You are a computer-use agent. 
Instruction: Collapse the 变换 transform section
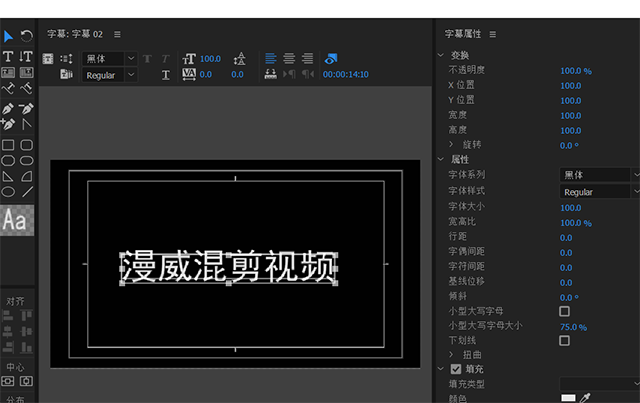tap(443, 55)
